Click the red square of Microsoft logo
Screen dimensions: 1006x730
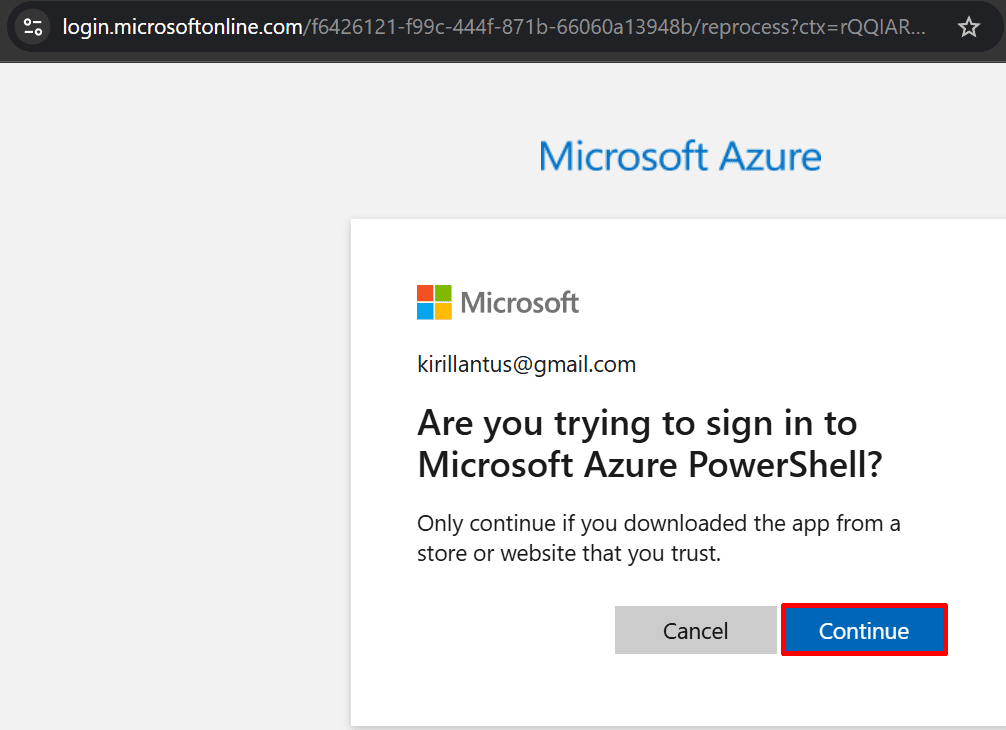(x=425, y=293)
